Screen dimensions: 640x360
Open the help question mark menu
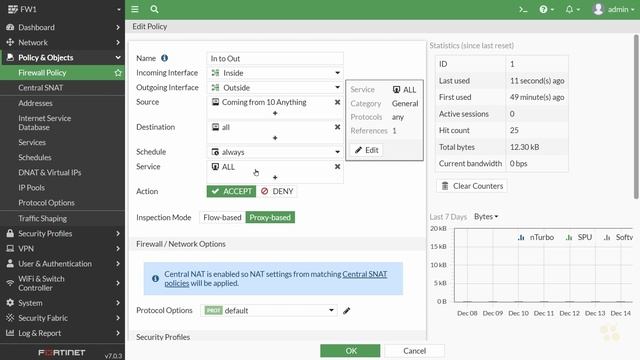pyautogui.click(x=546, y=9)
